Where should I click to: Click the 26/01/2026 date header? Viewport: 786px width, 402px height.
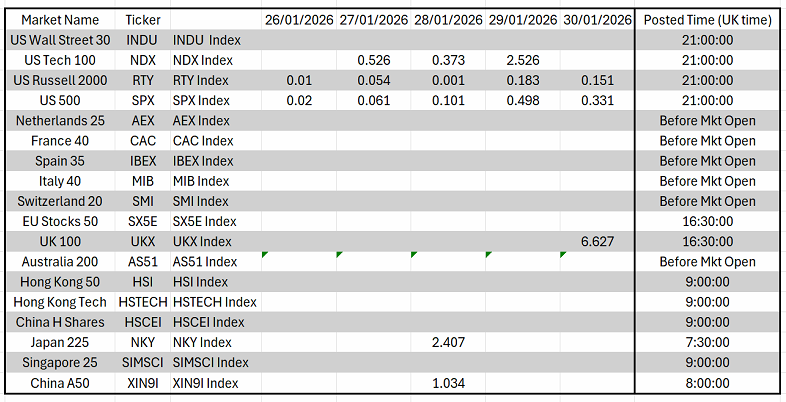[298, 20]
